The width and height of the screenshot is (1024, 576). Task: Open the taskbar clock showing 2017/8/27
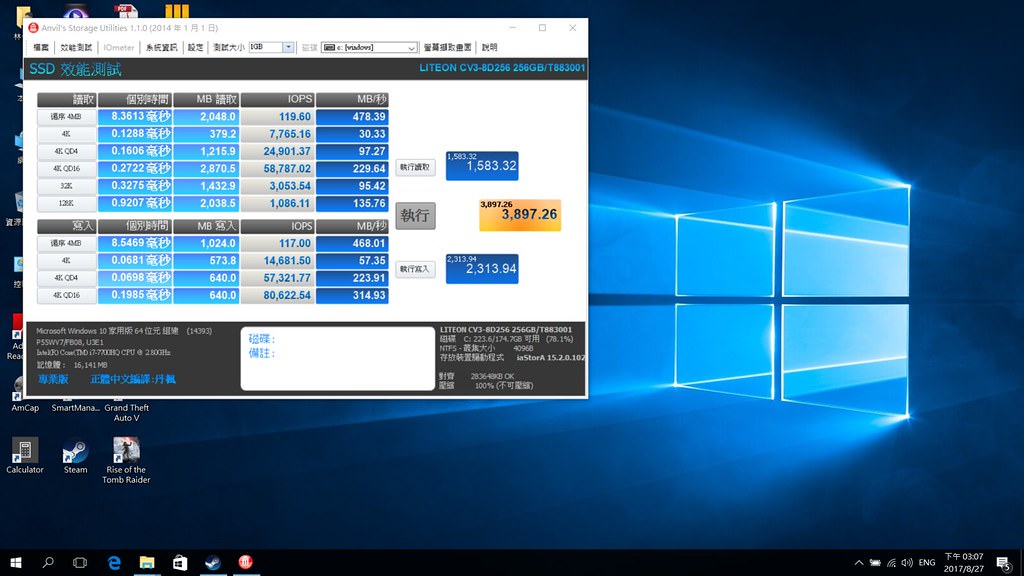tap(963, 562)
